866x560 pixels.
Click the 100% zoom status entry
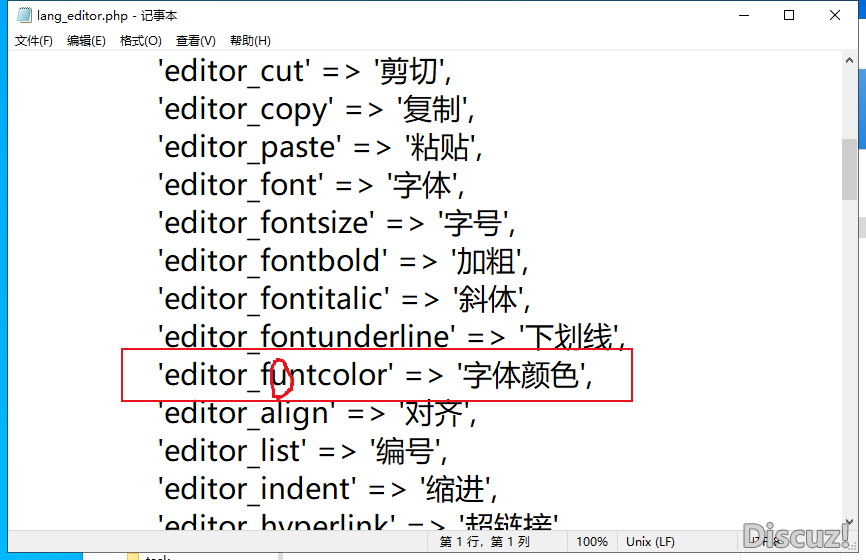click(x=592, y=542)
